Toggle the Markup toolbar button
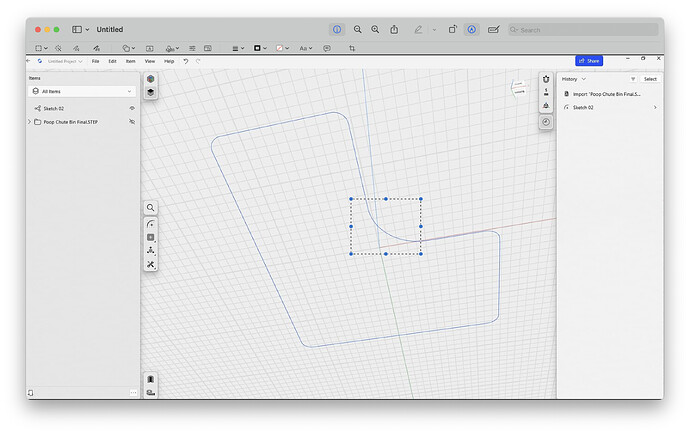The image size is (690, 434). (471, 29)
